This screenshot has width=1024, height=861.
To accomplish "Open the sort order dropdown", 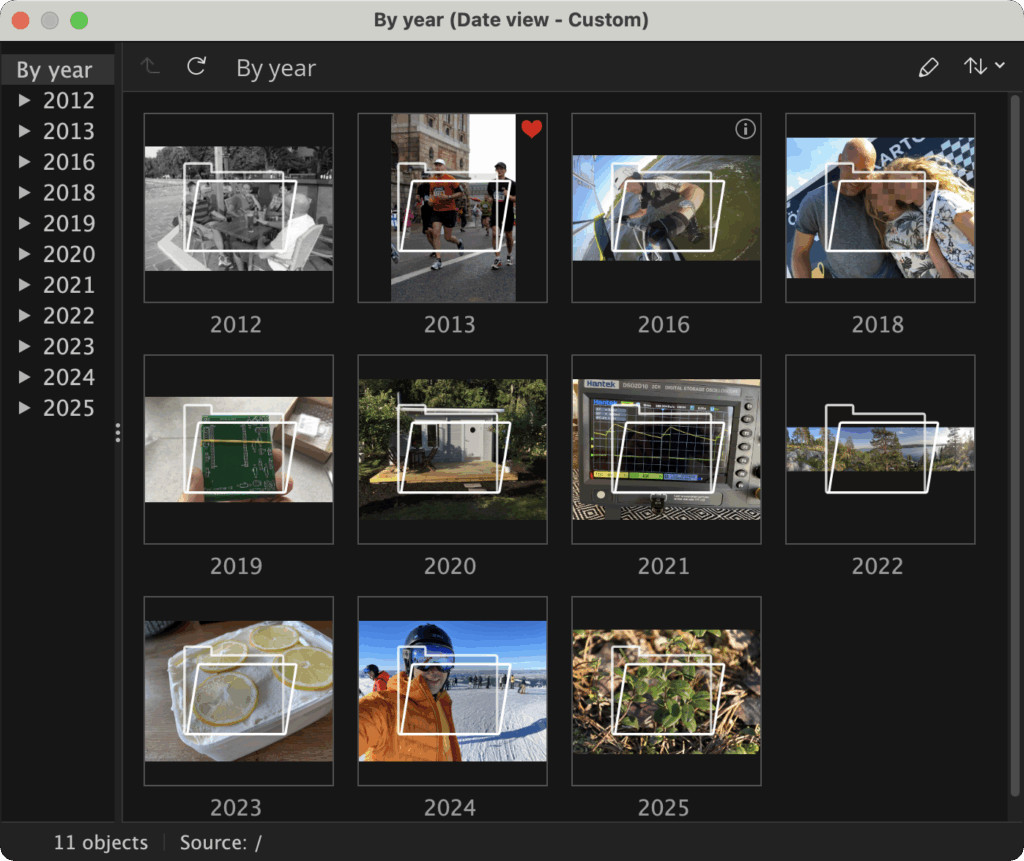I will (984, 67).
